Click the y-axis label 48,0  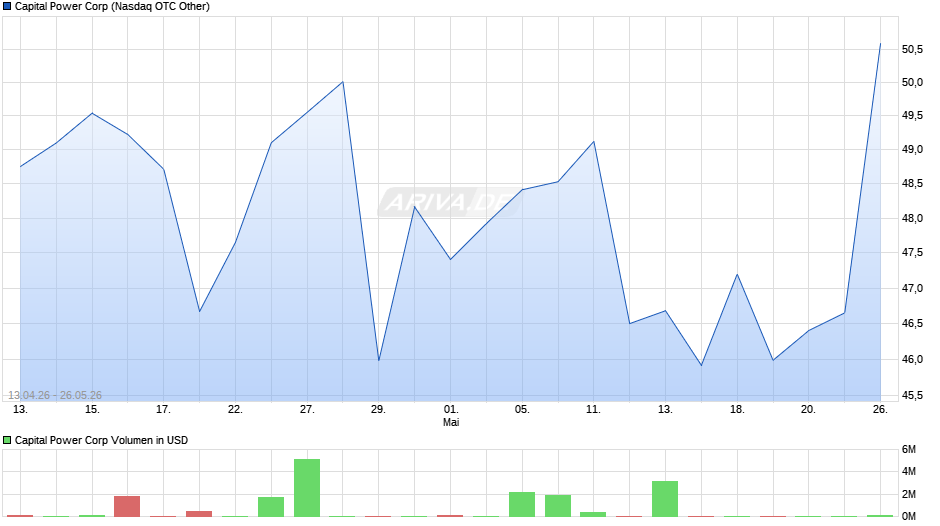(912, 218)
